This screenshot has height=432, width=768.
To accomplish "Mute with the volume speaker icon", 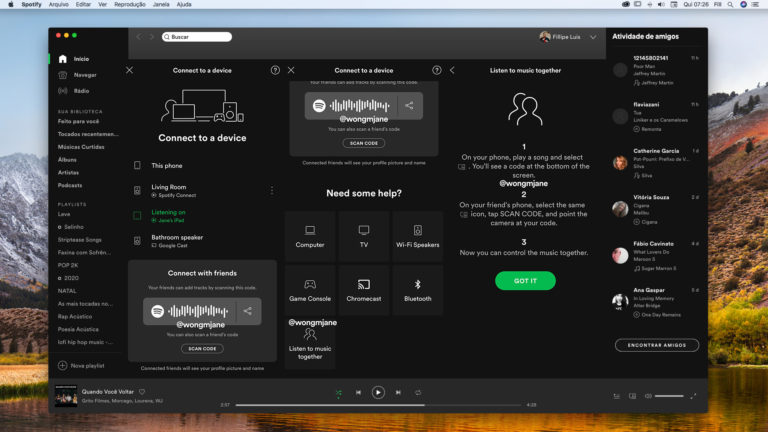I will (648, 396).
